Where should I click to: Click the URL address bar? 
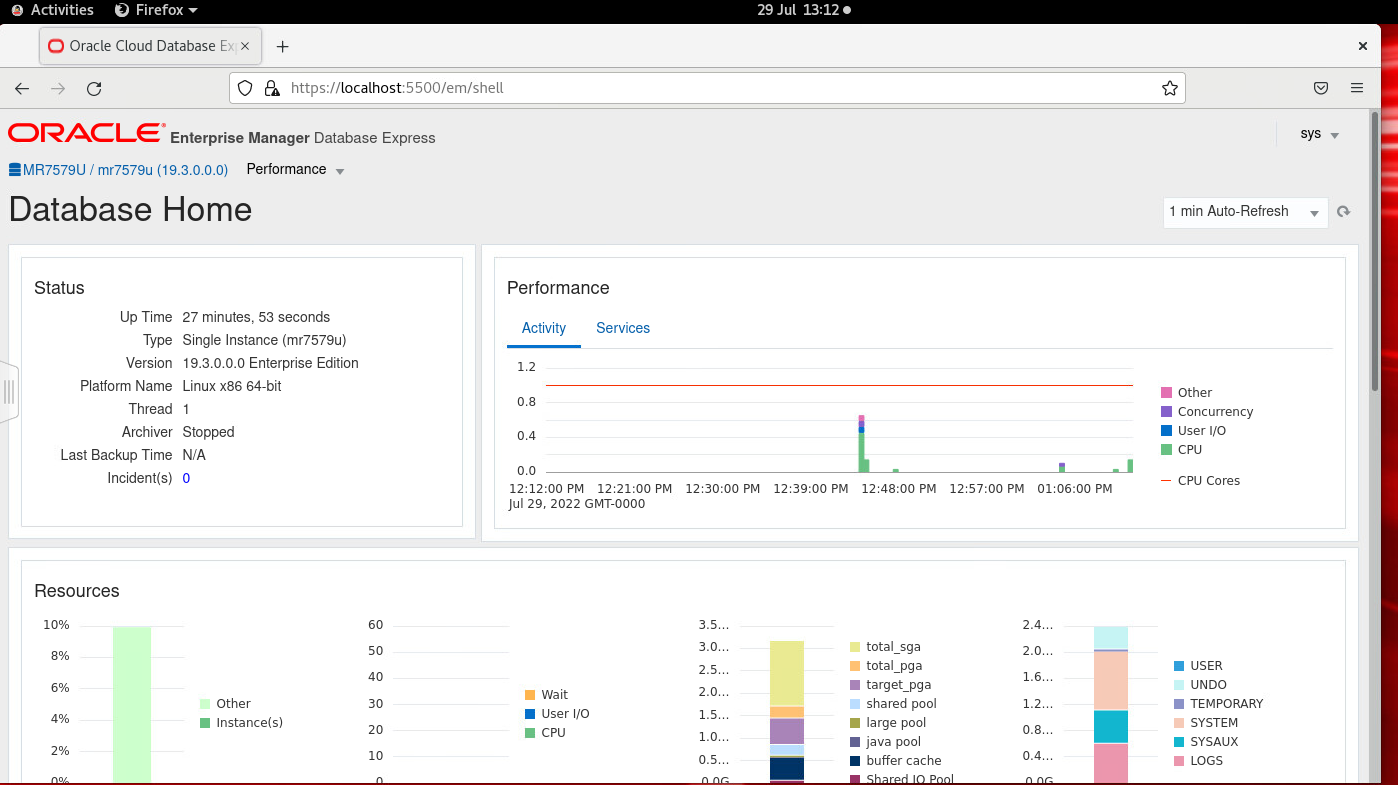(707, 88)
